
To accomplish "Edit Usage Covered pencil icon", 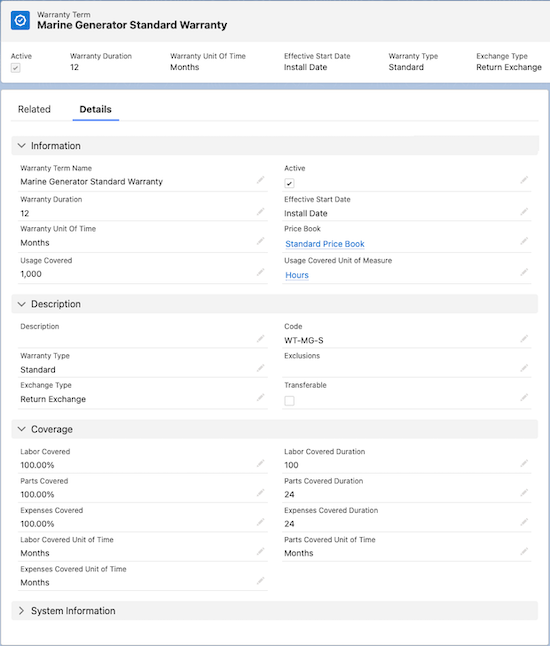I will 260,272.
